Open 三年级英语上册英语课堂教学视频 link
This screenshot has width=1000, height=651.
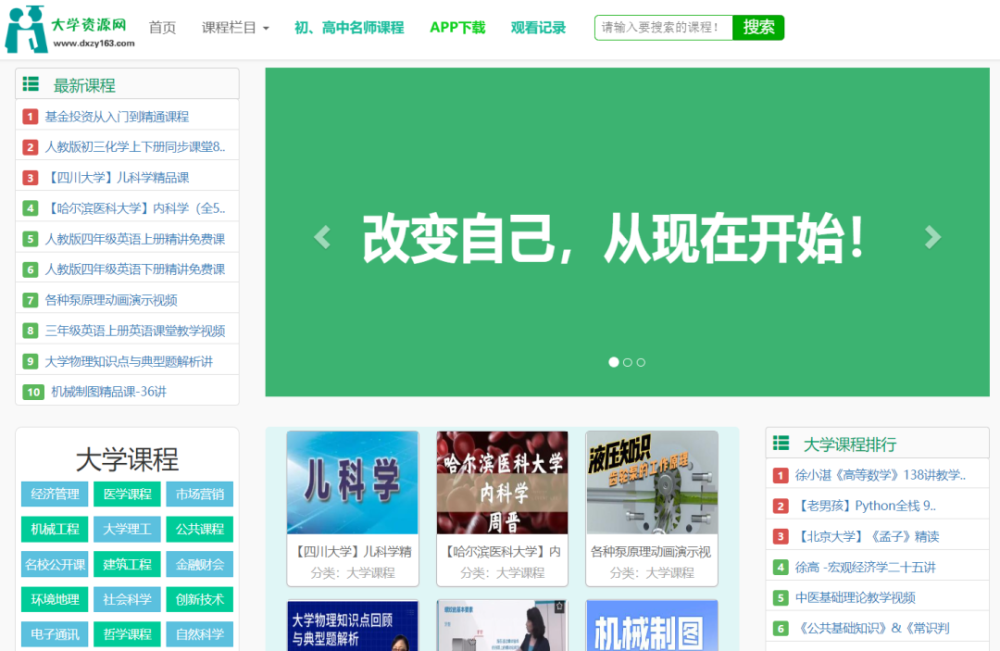coord(135,331)
